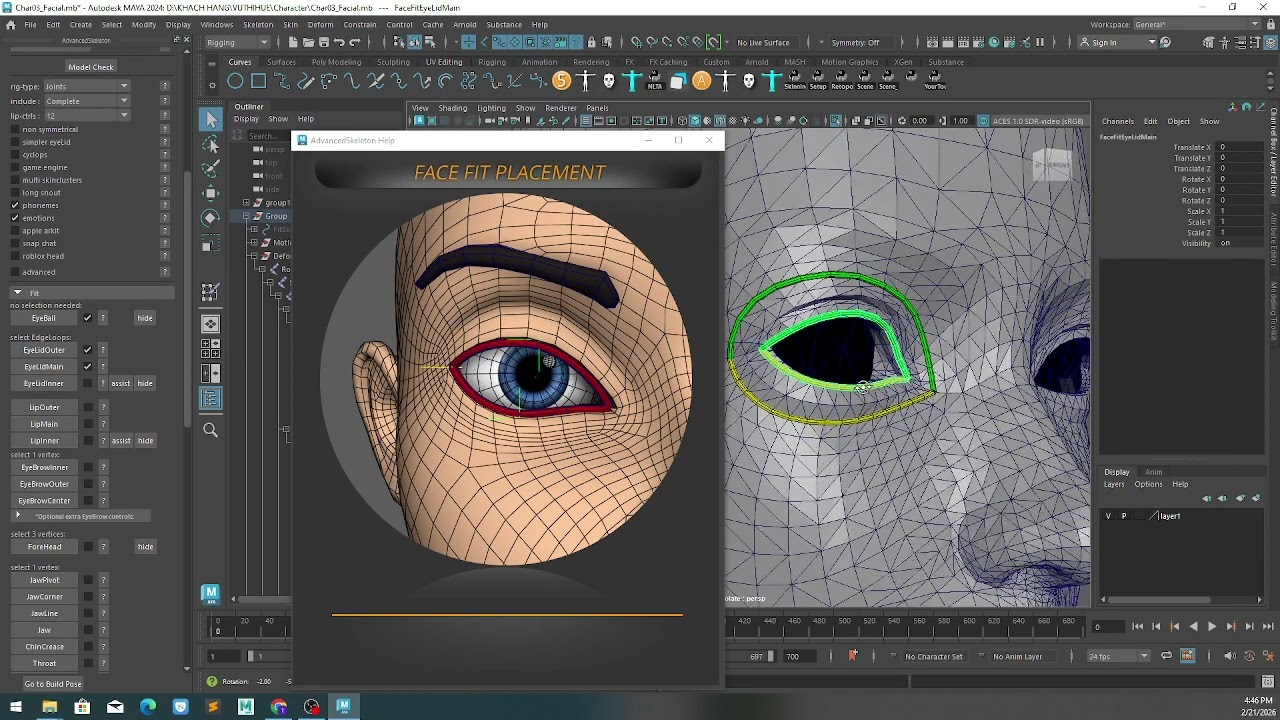The image size is (1280, 720).
Task: Open the Rigging menu set dropdown
Action: coord(237,42)
